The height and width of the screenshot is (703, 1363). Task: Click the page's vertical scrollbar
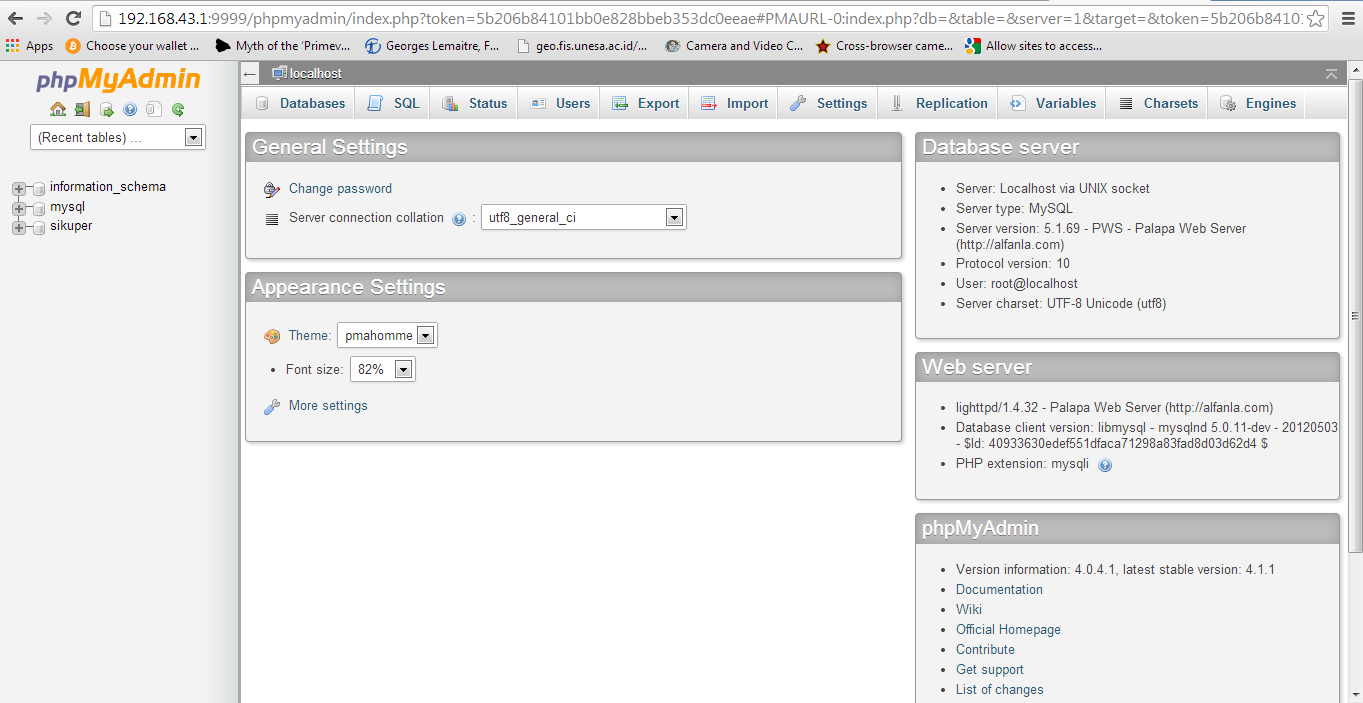click(x=1355, y=383)
